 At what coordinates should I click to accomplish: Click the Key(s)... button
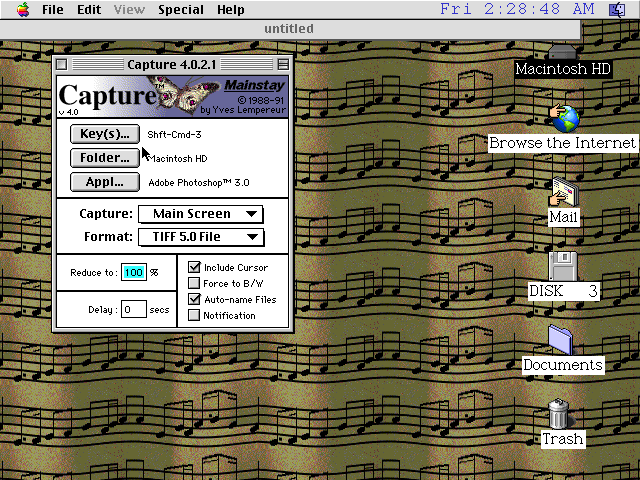tap(105, 134)
